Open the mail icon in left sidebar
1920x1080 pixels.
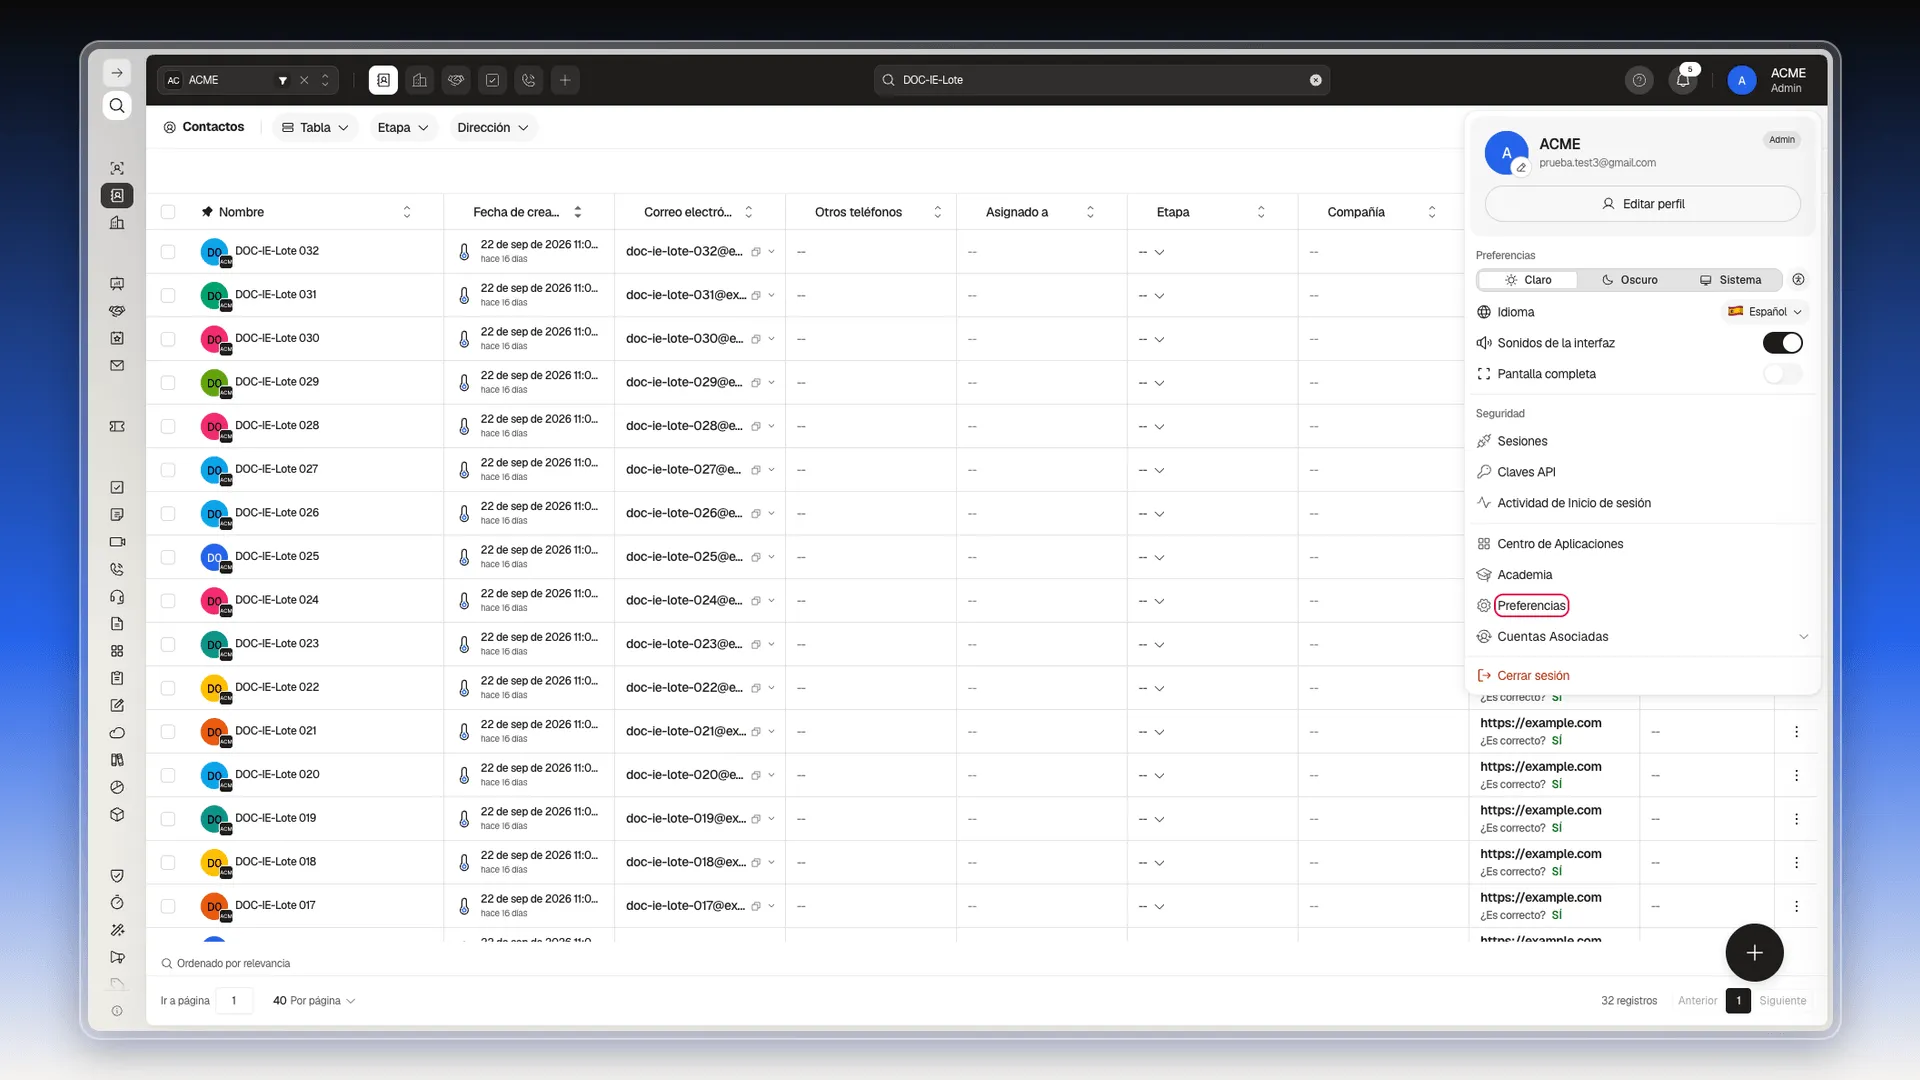click(117, 366)
